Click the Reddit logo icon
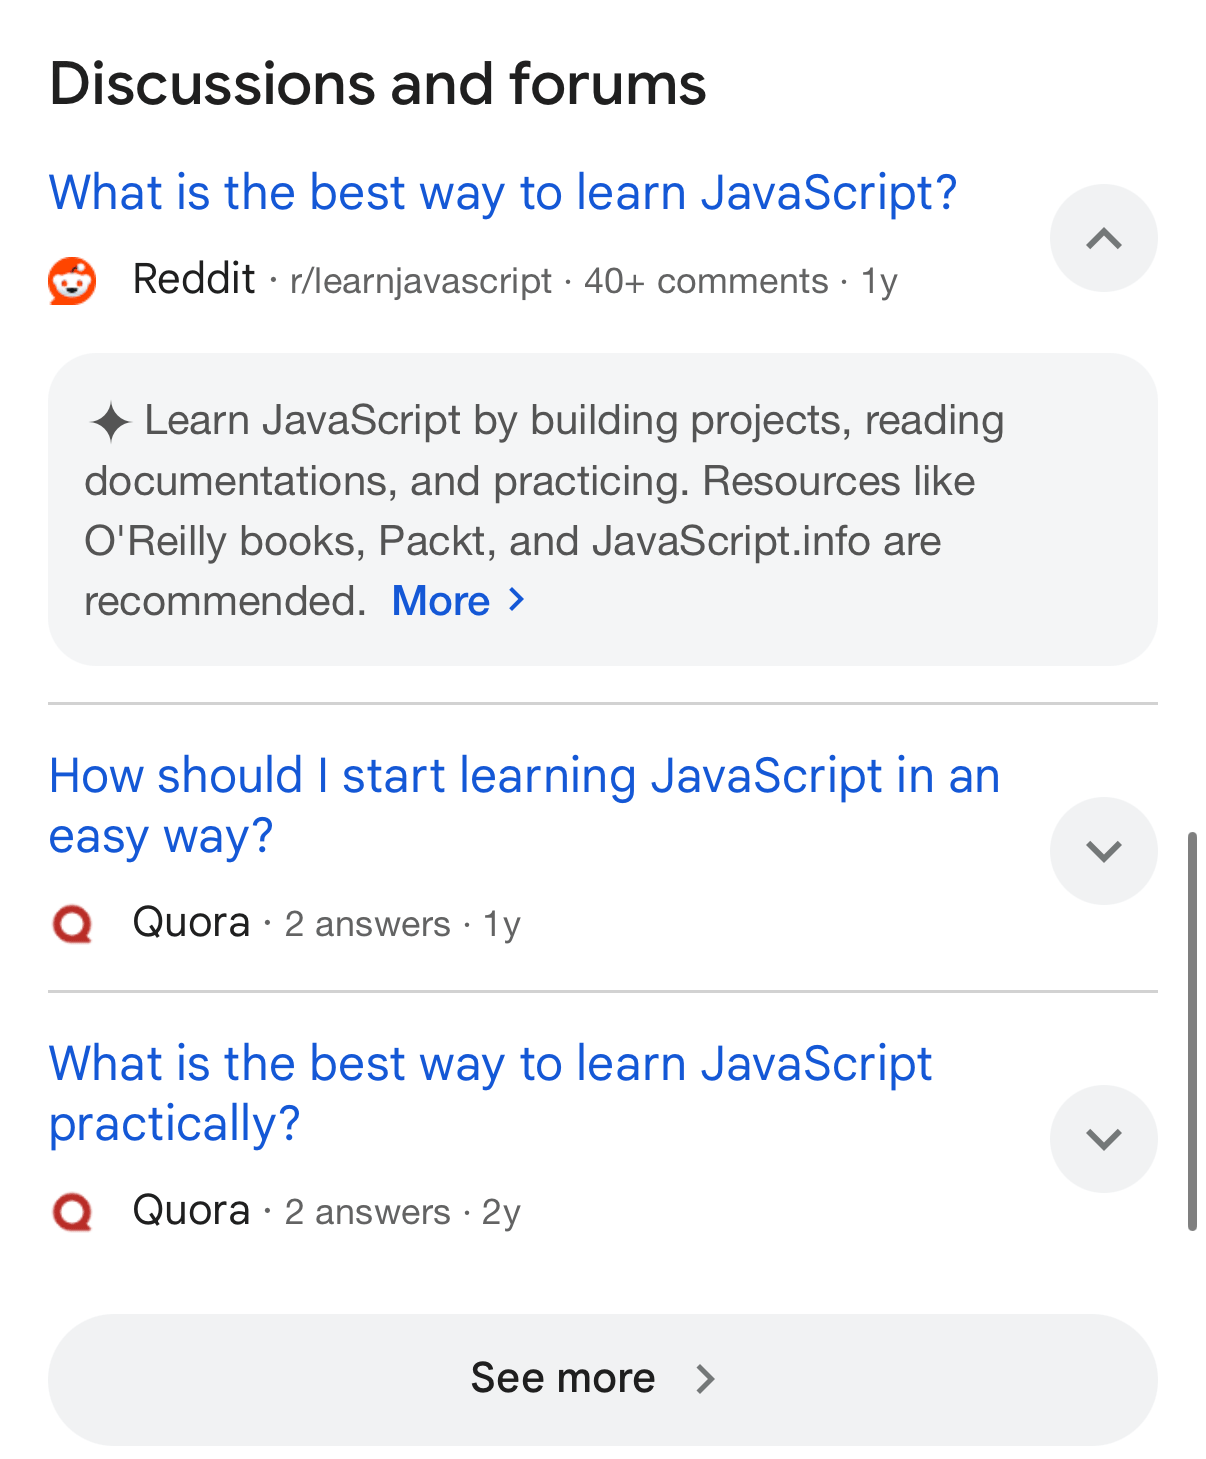 point(72,281)
